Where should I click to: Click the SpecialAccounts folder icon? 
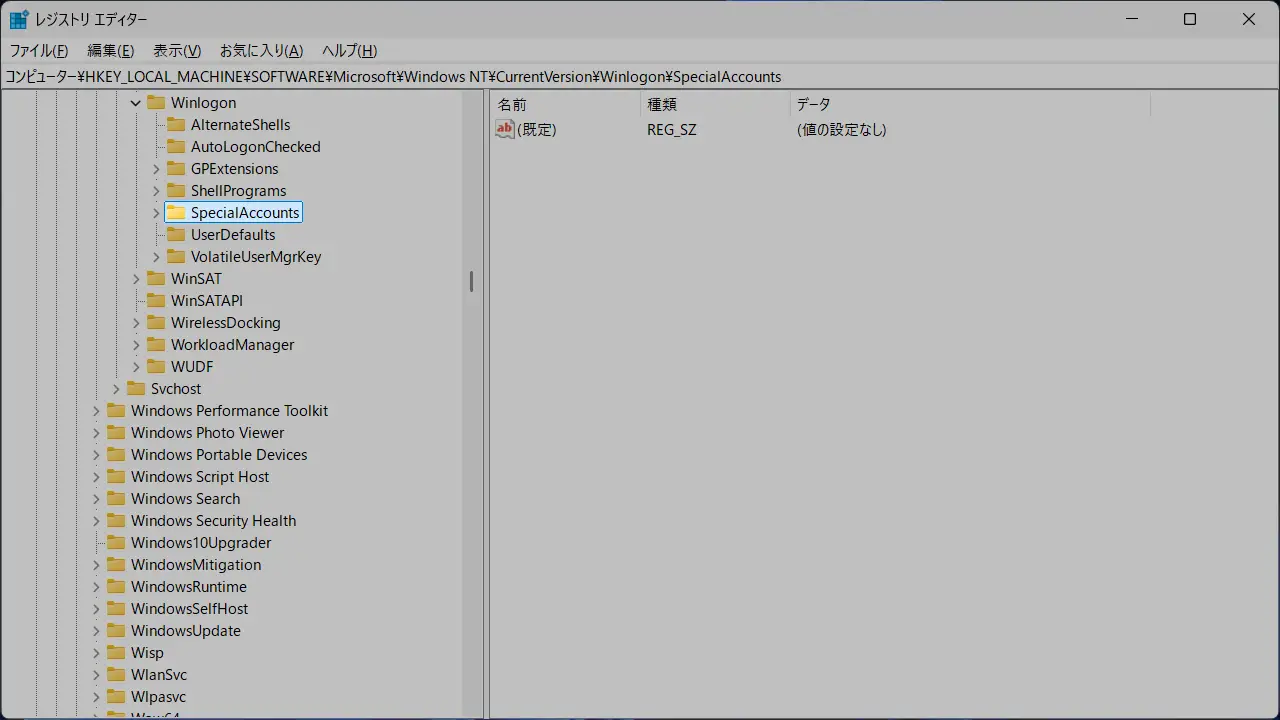click(176, 213)
